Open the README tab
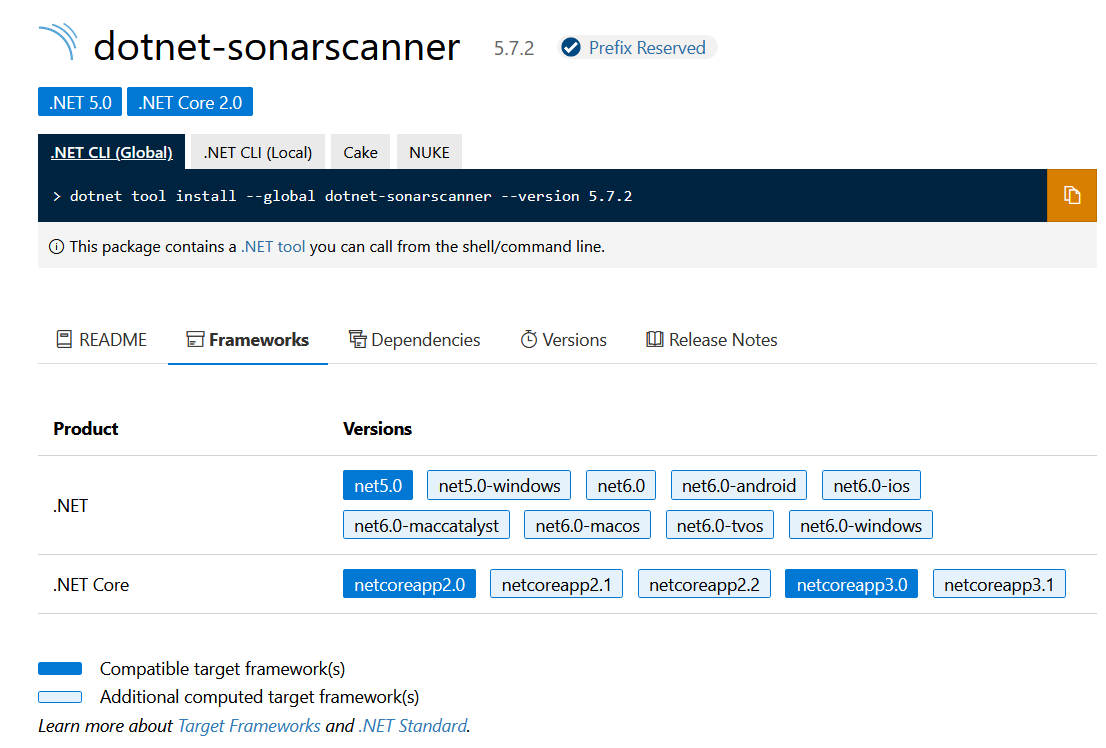Screen dimensions: 1106x748 point(102,339)
